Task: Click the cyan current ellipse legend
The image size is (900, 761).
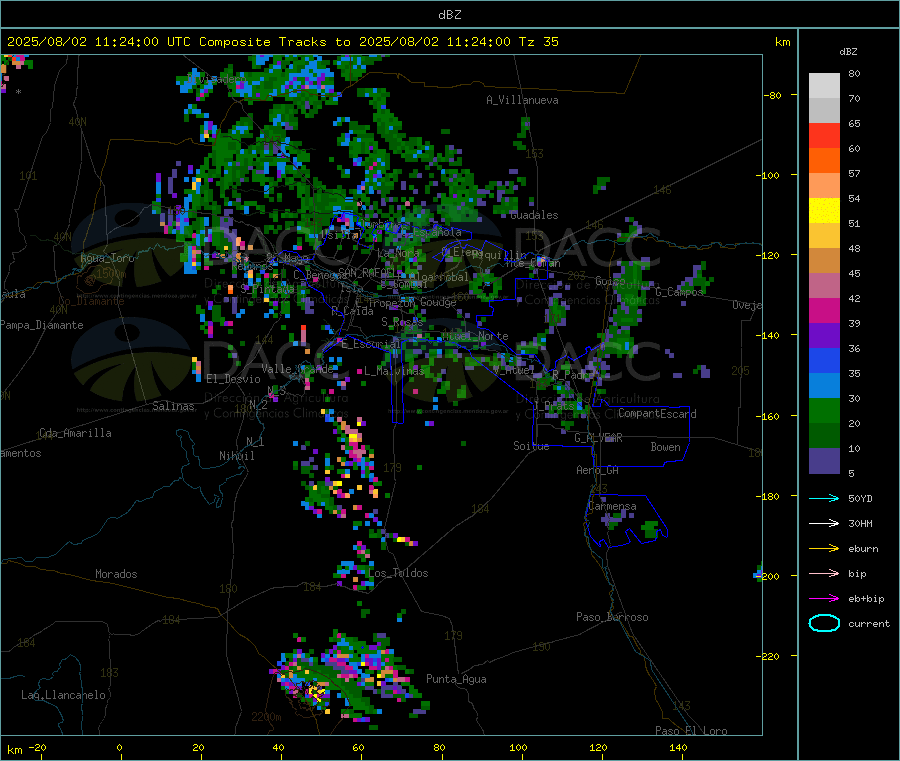Action: click(824, 623)
